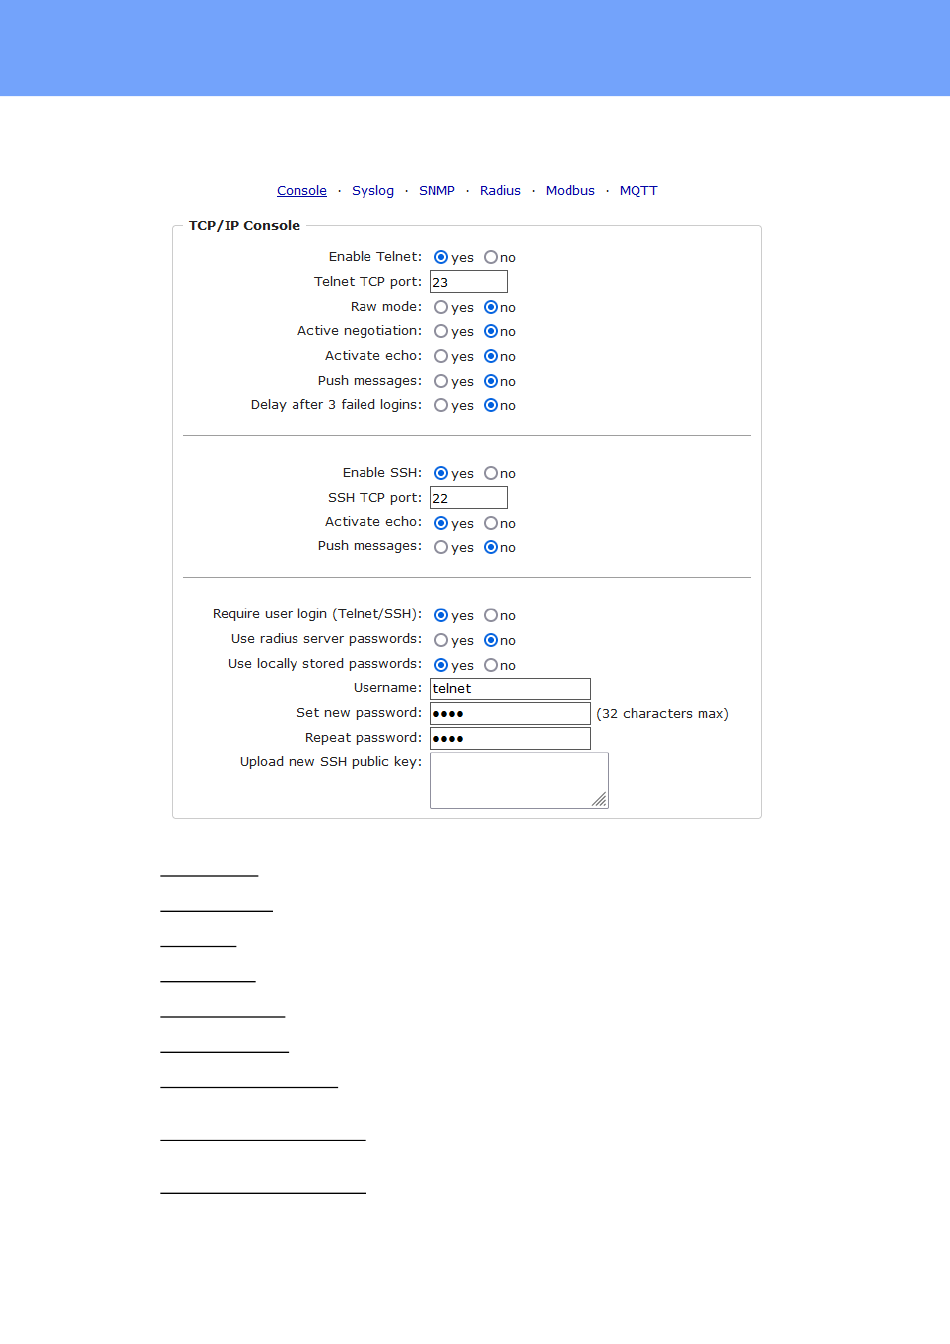Select no for Telnet Activate echo
The image size is (950, 1344).
coord(491,356)
